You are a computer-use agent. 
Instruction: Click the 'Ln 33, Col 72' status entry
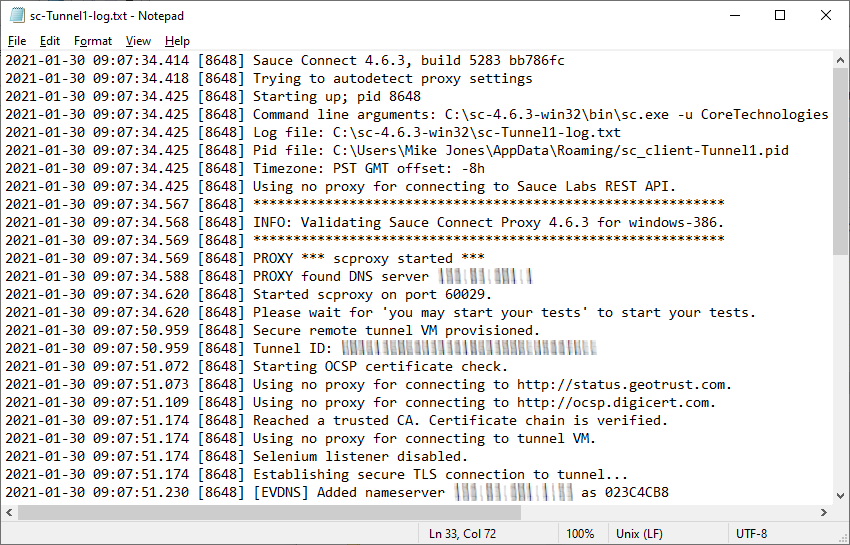462,534
